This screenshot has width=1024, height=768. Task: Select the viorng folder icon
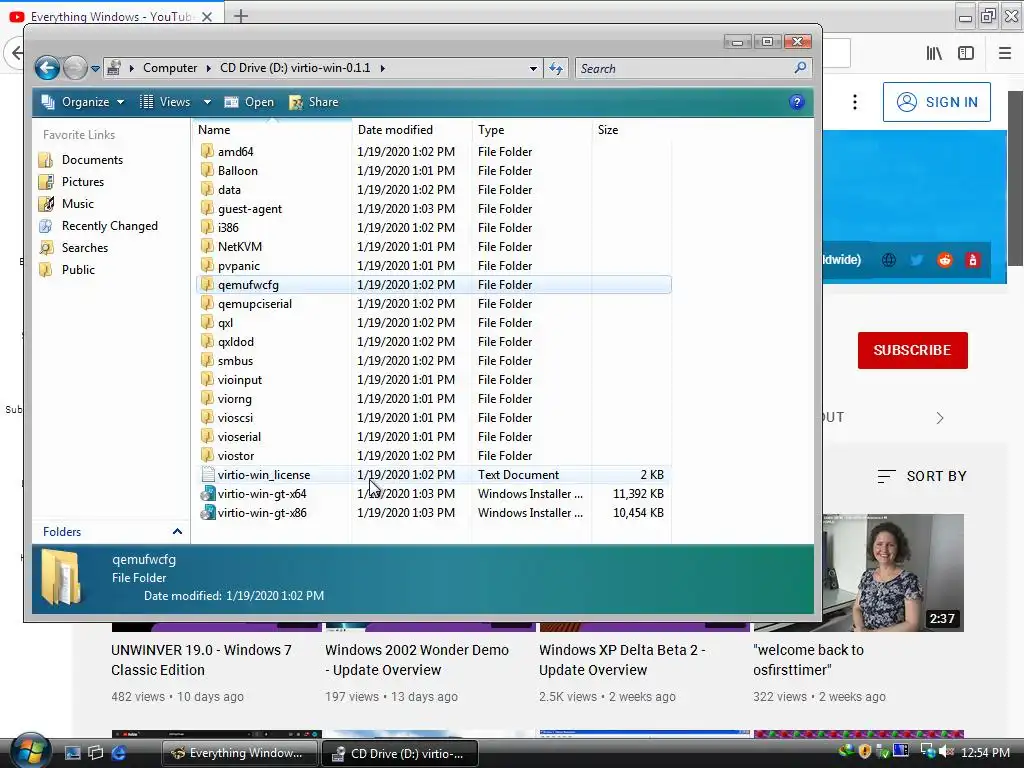(x=207, y=398)
